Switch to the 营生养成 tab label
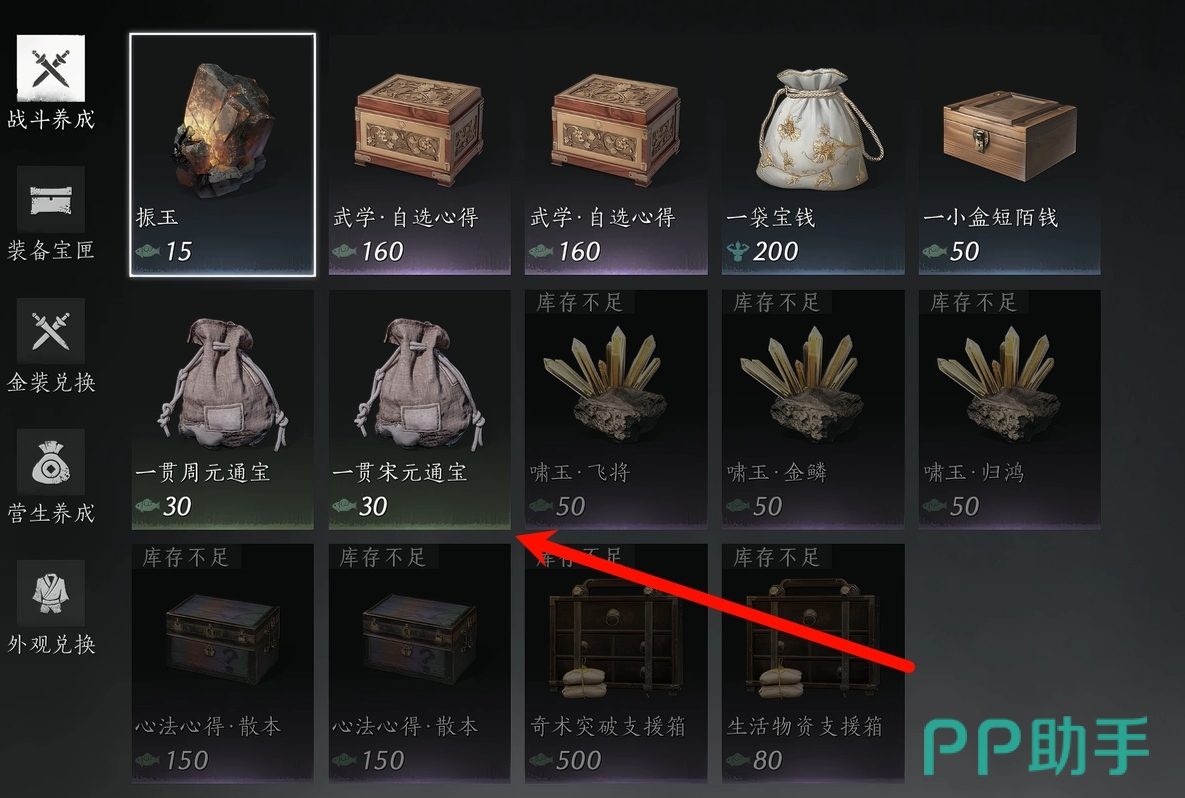Screen dimensions: 1185x798 (x=51, y=514)
